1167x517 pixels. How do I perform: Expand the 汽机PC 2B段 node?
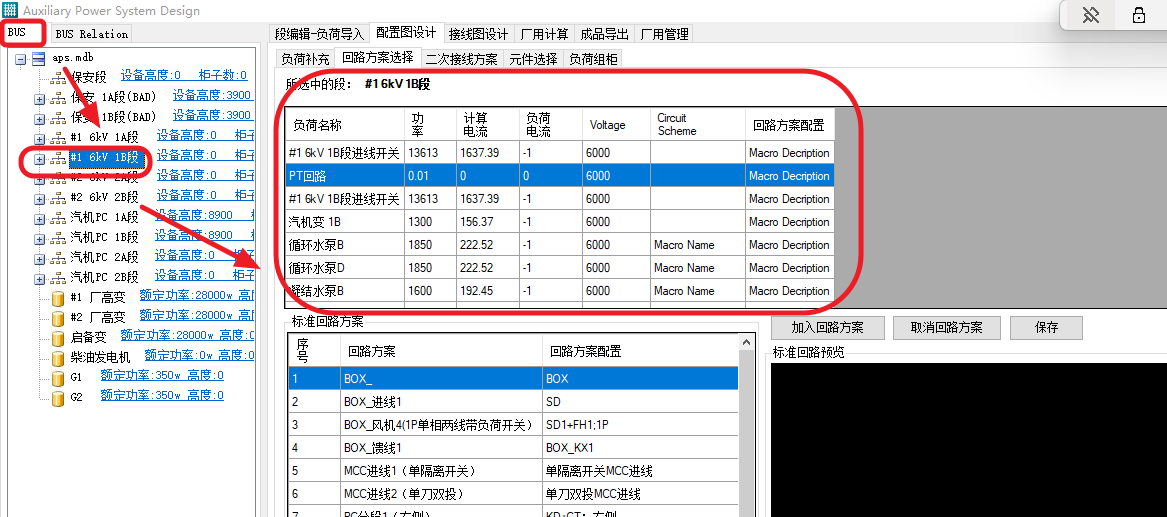click(x=39, y=279)
